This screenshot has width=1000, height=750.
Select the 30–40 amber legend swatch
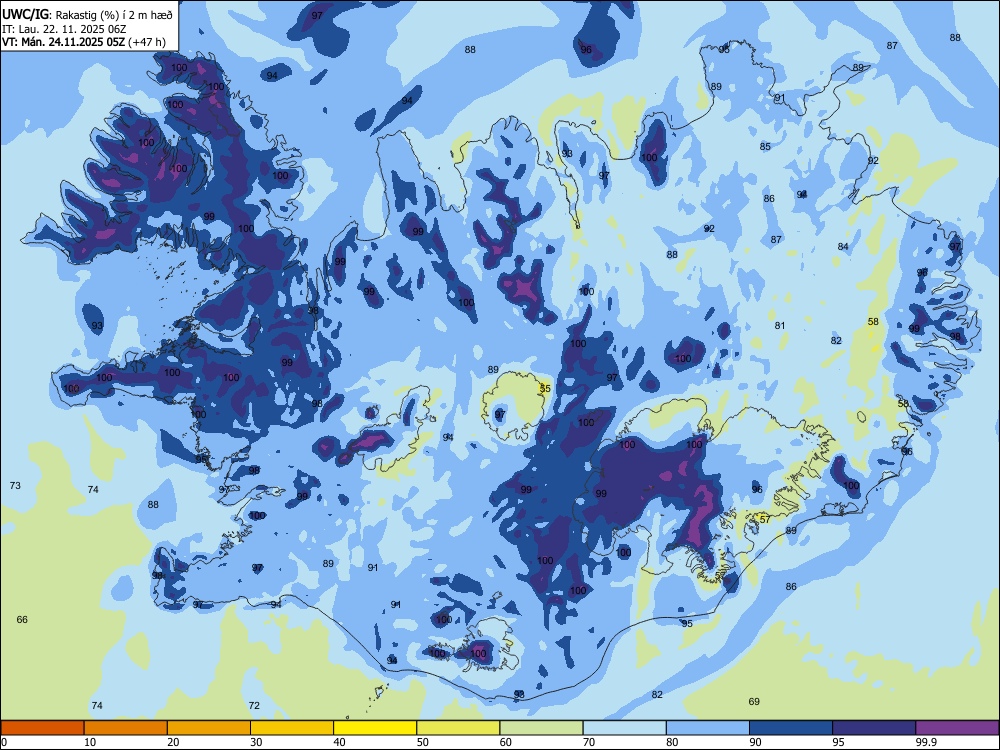[292, 728]
